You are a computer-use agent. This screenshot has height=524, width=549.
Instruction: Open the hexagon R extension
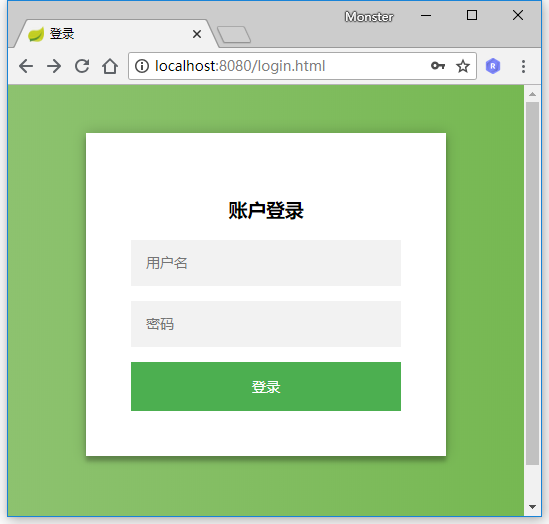pos(493,66)
